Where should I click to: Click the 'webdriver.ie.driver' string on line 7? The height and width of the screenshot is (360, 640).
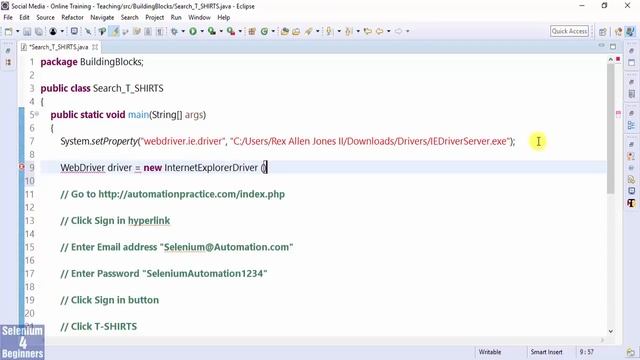click(x=183, y=141)
